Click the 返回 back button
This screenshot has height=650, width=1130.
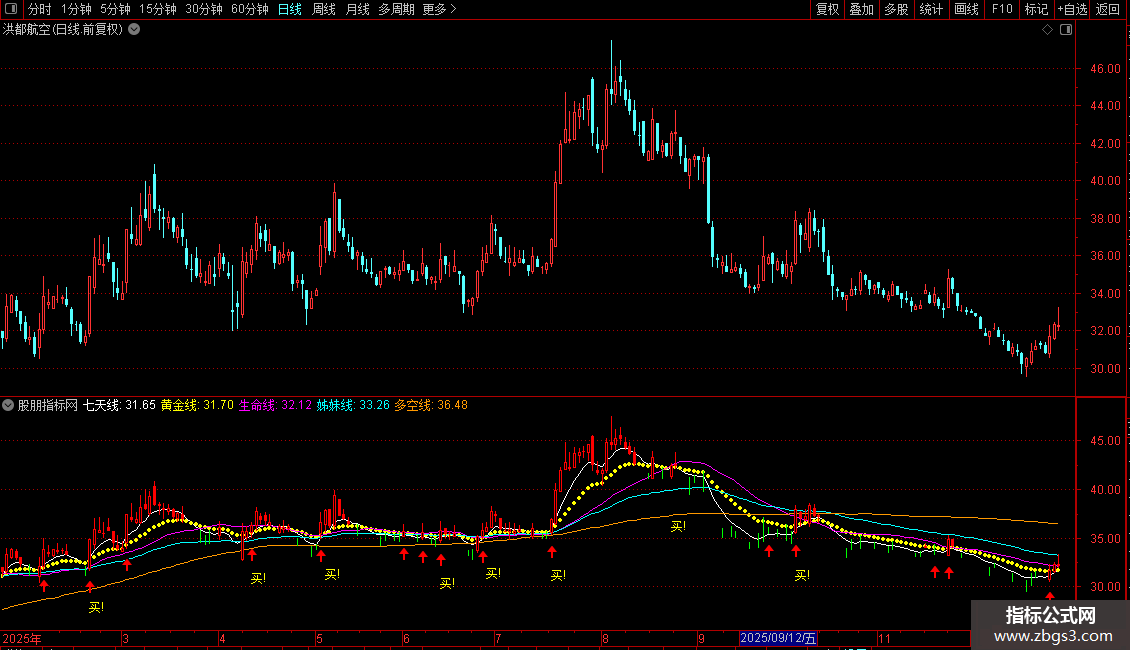tap(1108, 9)
